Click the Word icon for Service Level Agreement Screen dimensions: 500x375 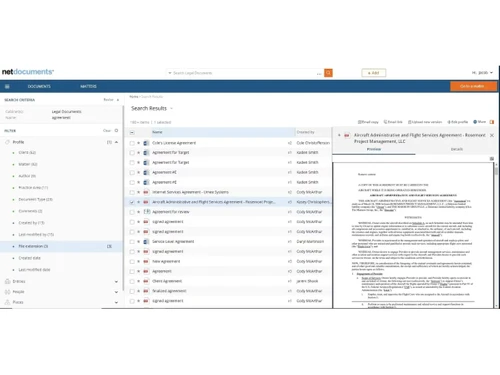click(146, 242)
